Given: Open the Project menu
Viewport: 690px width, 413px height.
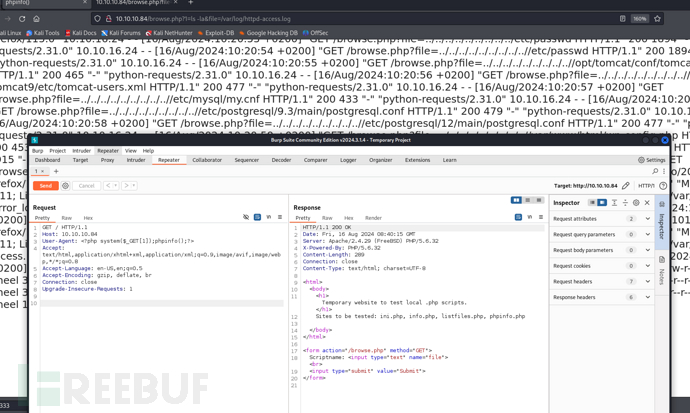Looking at the screenshot, I should [x=57, y=150].
